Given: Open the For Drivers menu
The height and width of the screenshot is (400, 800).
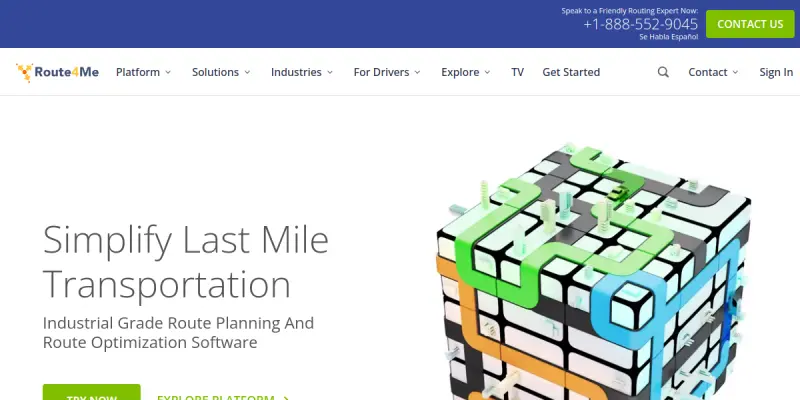Looking at the screenshot, I should click(x=381, y=72).
